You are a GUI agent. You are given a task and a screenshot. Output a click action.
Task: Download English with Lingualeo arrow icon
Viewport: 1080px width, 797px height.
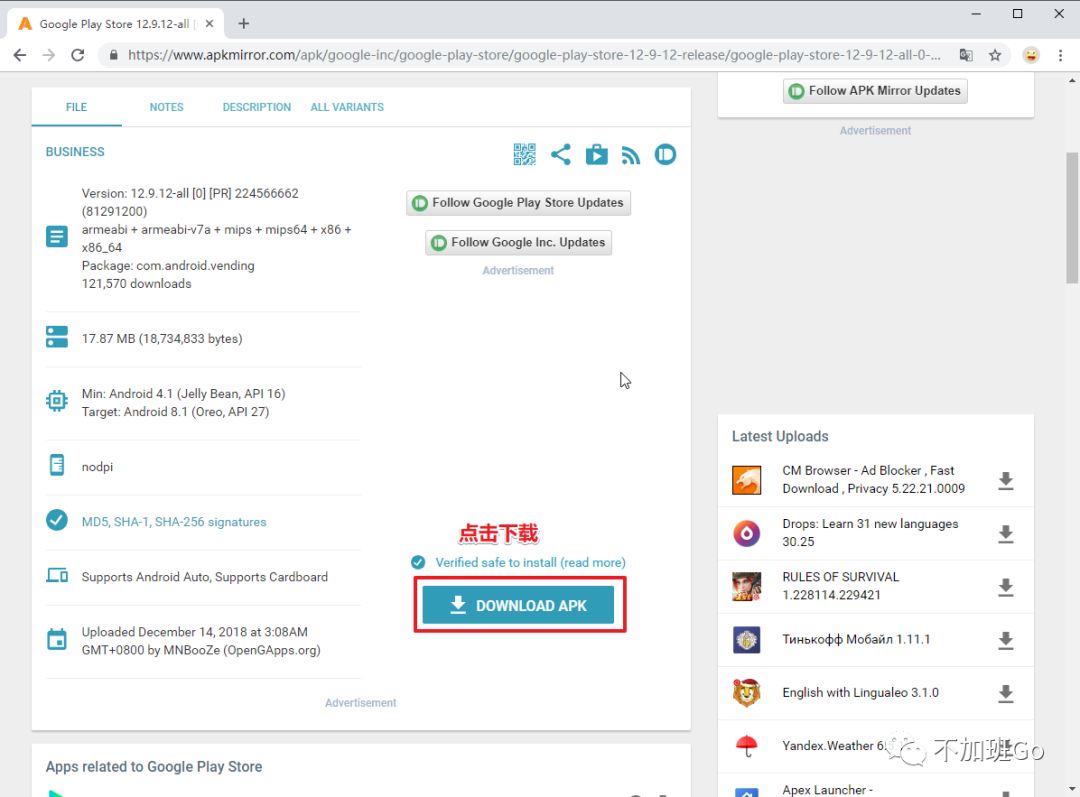tap(1006, 694)
